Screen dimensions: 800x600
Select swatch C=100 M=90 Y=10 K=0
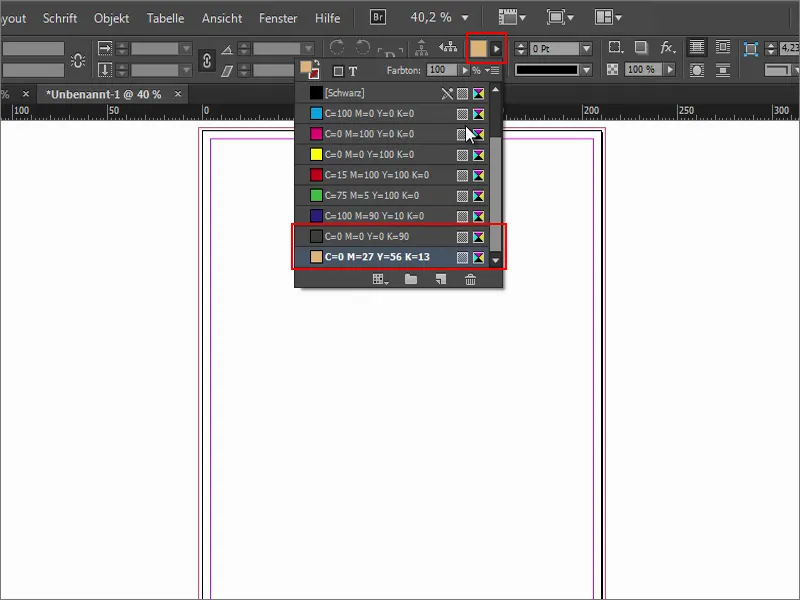coord(391,216)
